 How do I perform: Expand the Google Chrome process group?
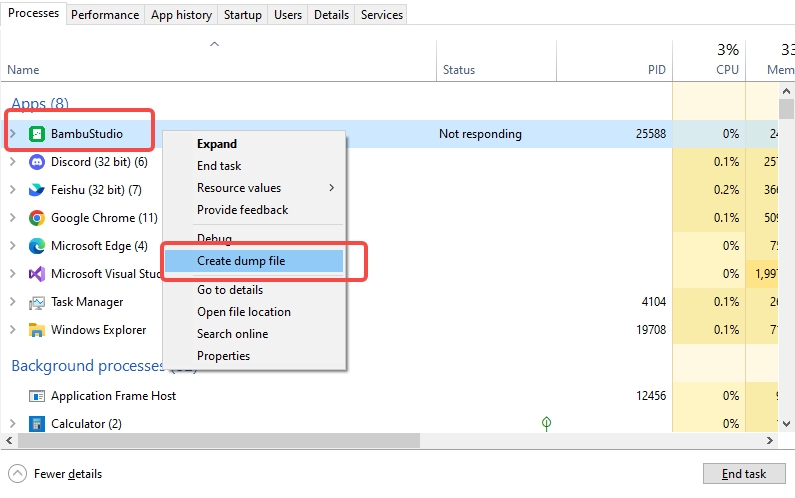[x=13, y=218]
